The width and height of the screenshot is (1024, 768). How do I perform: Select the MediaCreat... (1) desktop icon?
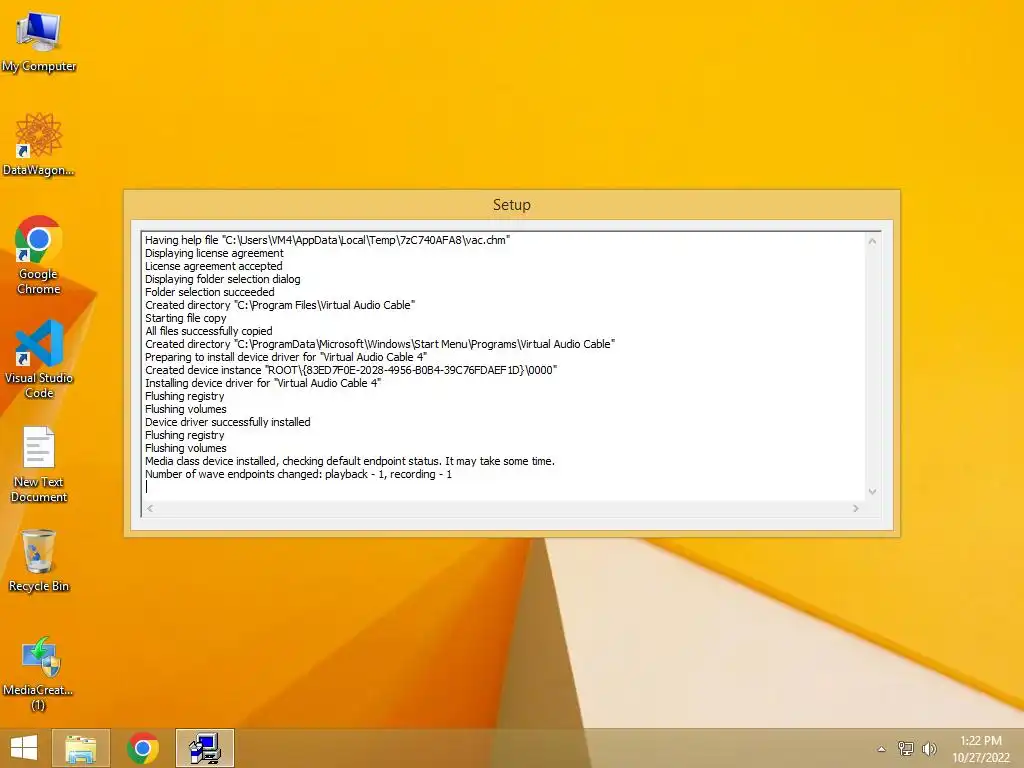pos(39,673)
